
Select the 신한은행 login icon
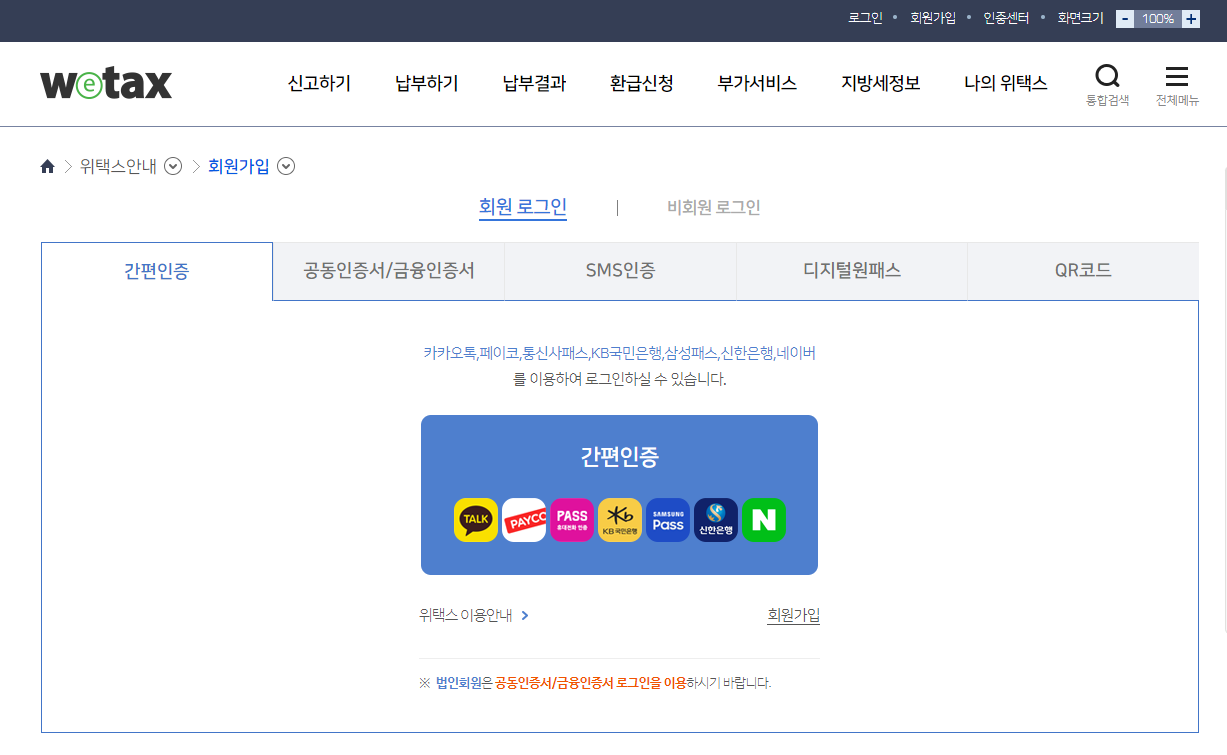click(x=716, y=520)
